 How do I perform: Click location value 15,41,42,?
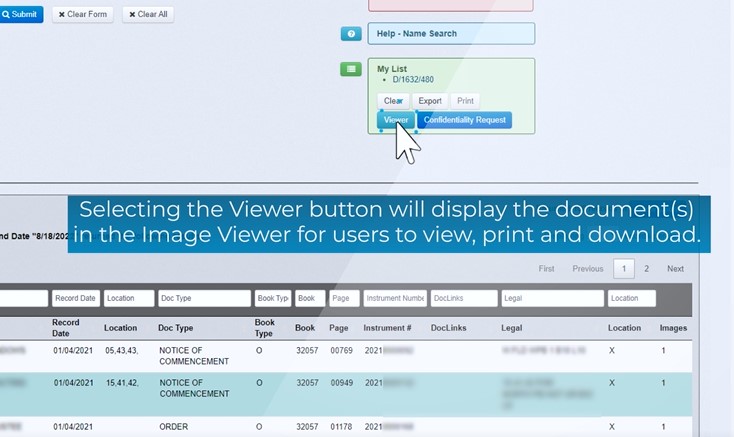[122, 383]
